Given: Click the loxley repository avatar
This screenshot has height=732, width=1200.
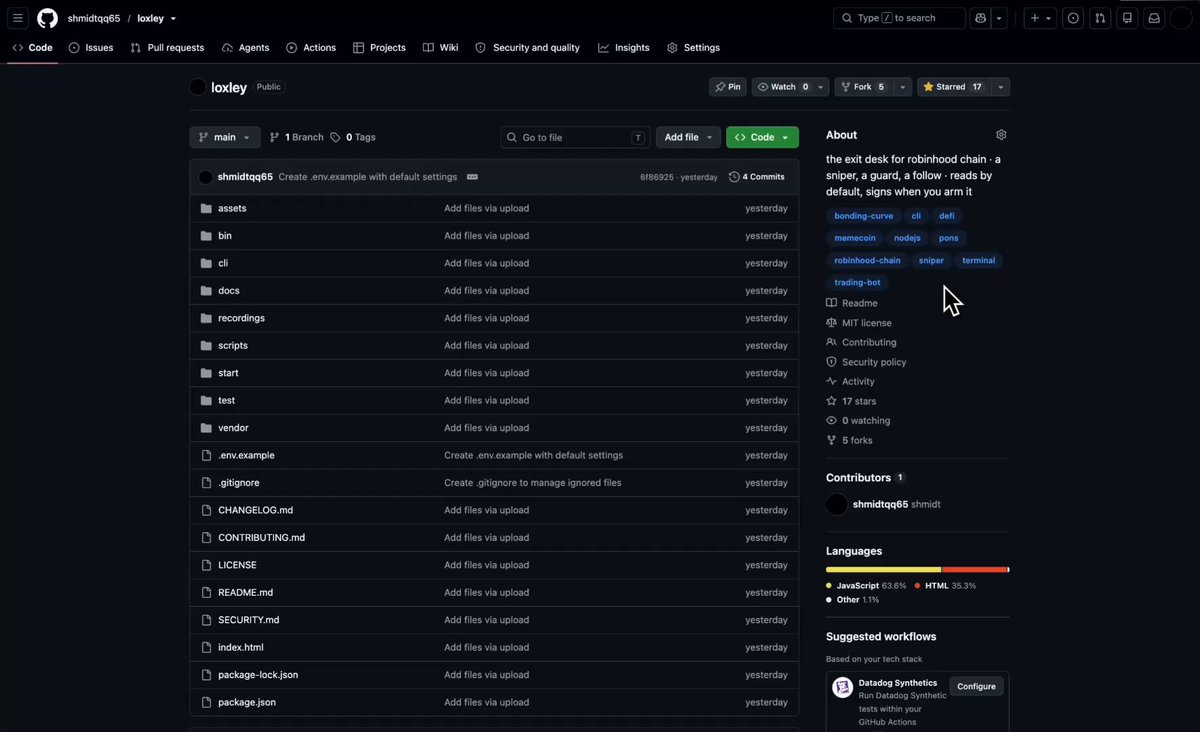Looking at the screenshot, I should click(x=197, y=87).
